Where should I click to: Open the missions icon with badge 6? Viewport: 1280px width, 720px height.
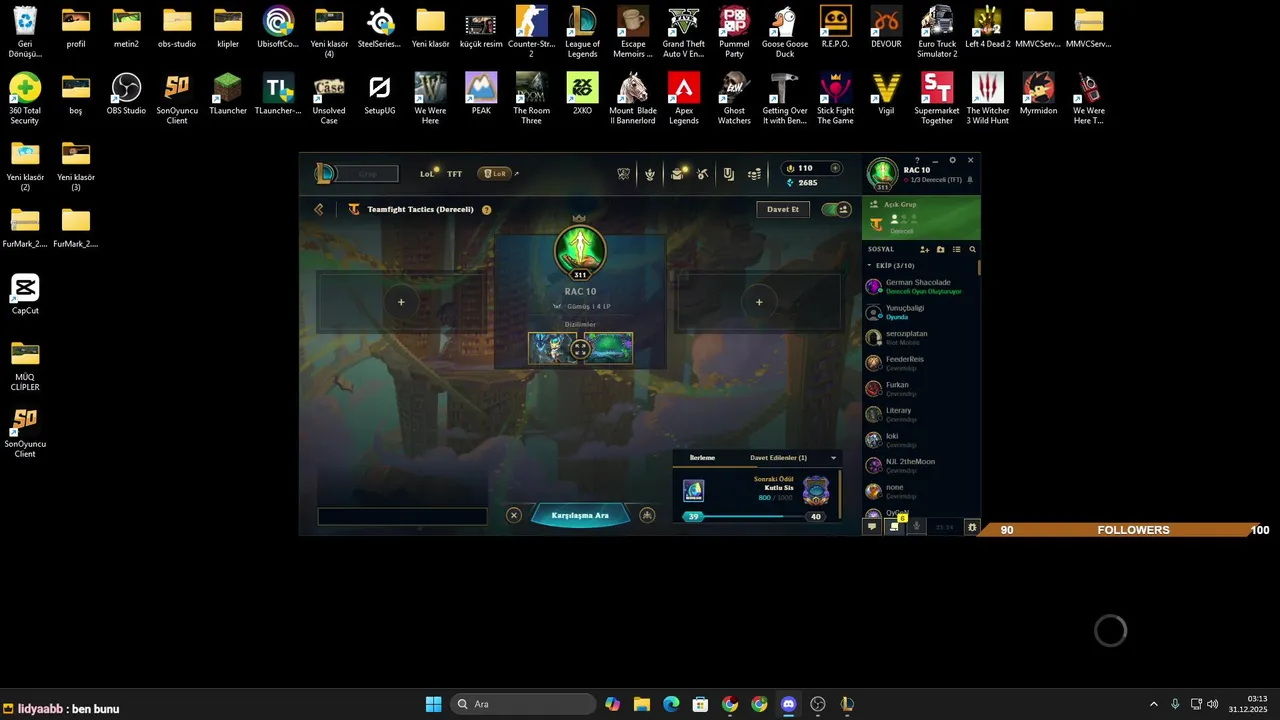pyautogui.click(x=895, y=526)
